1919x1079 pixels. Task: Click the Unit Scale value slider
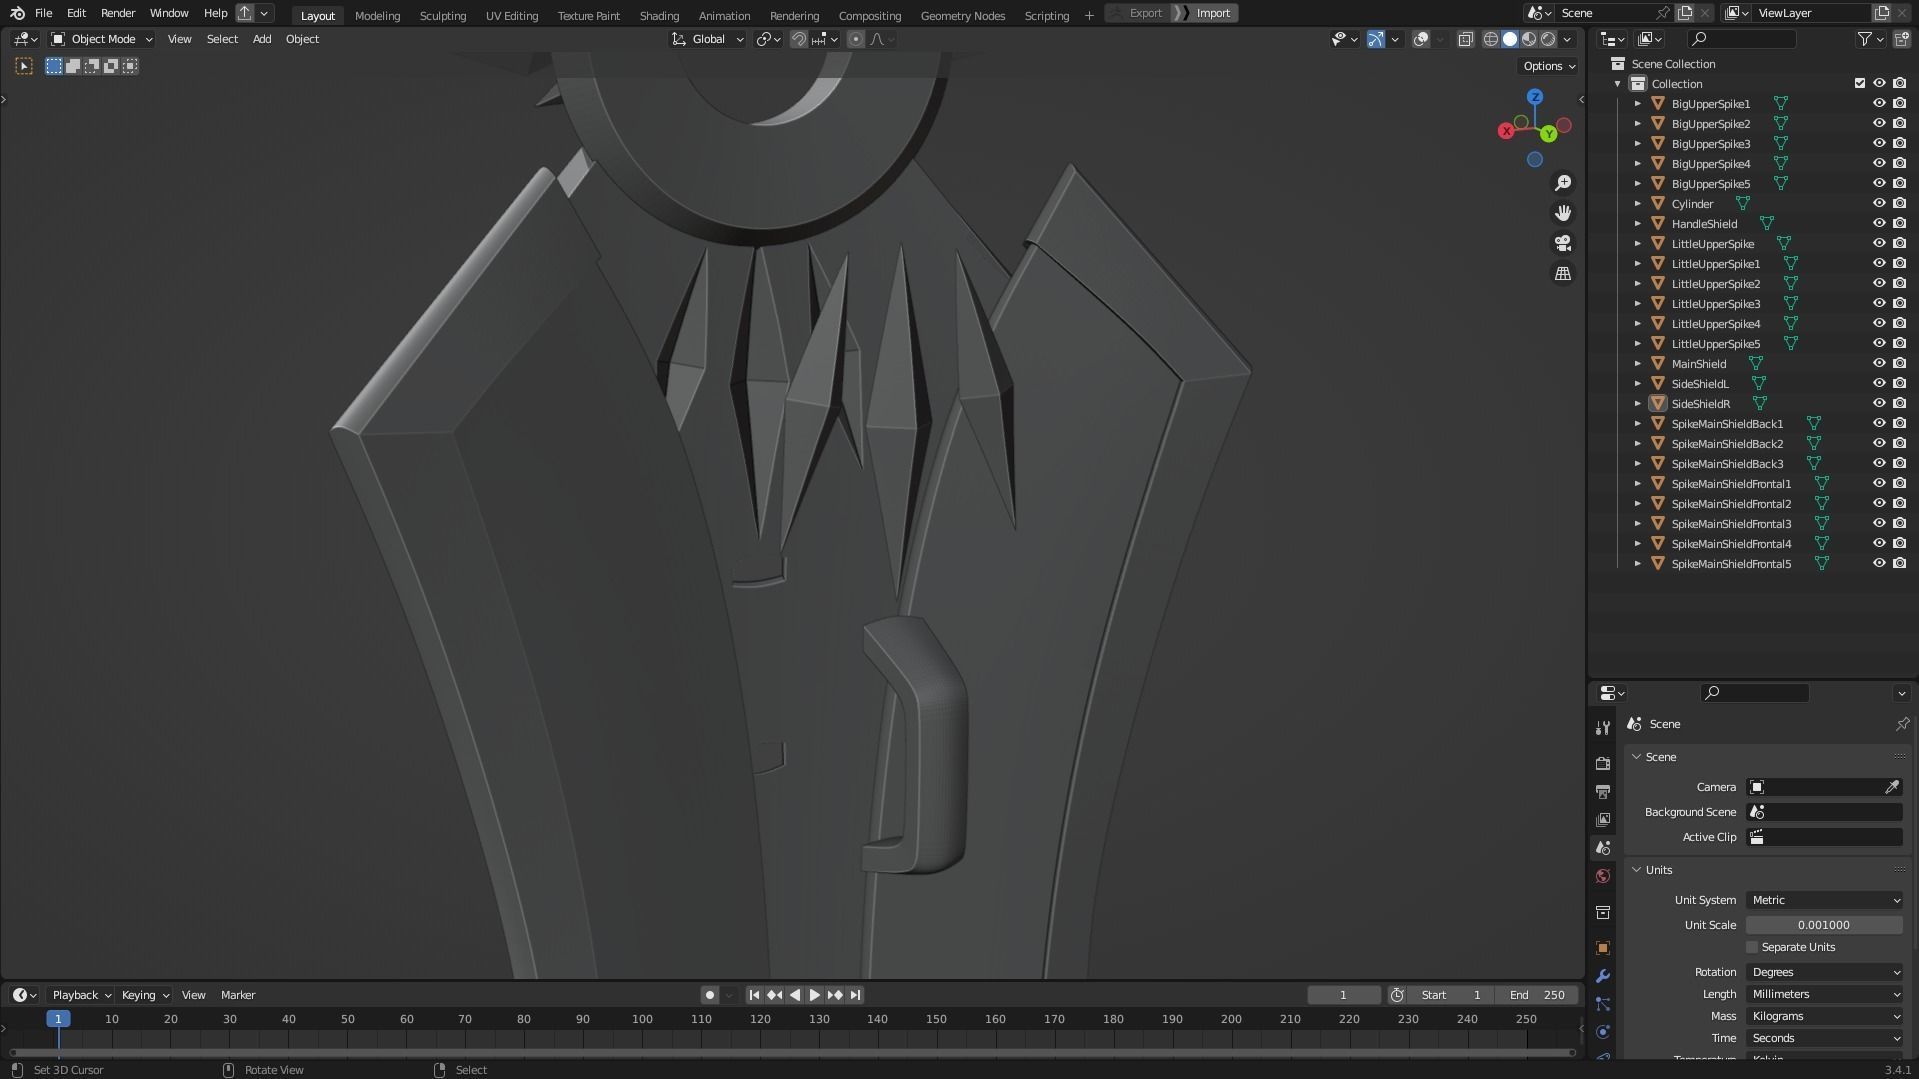[1824, 925]
